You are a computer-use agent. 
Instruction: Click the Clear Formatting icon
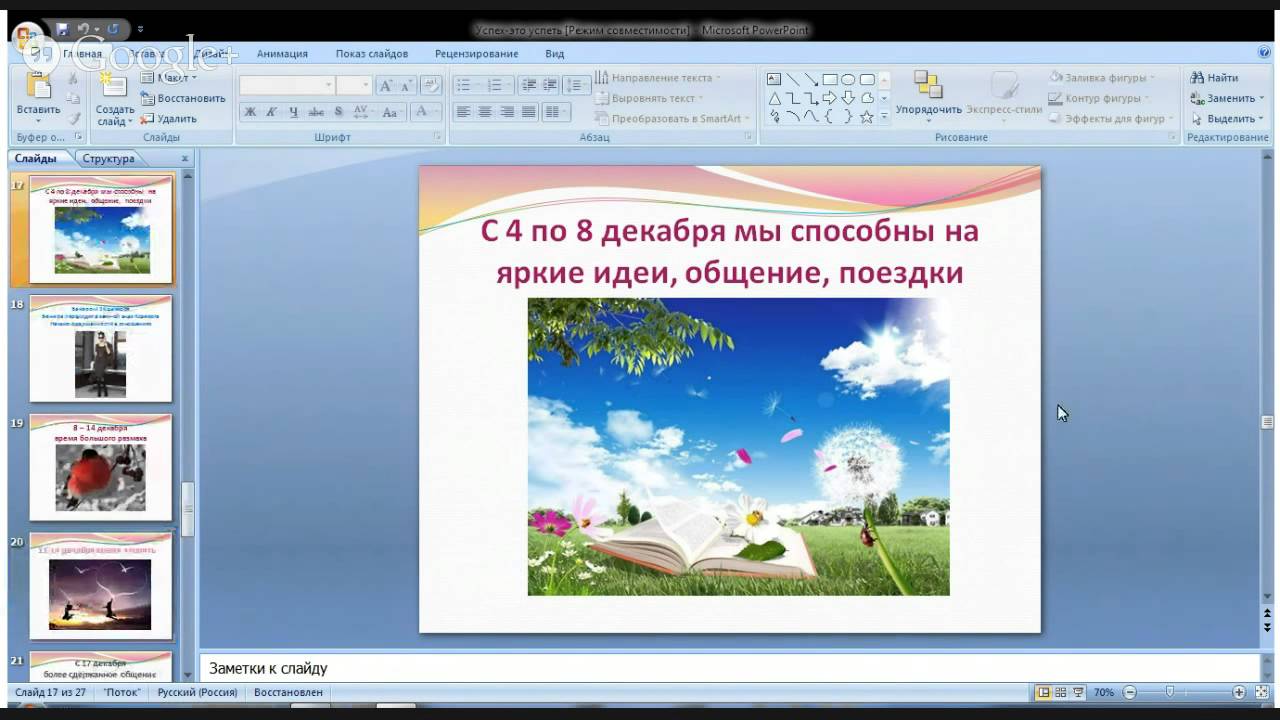click(x=431, y=85)
